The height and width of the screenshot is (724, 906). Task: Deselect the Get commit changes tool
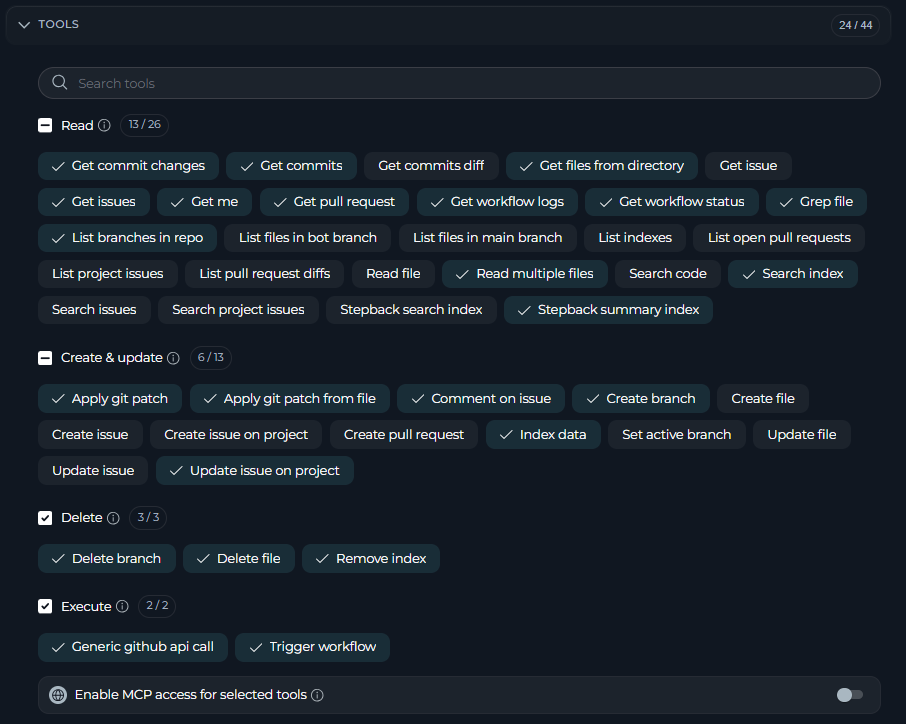[128, 166]
